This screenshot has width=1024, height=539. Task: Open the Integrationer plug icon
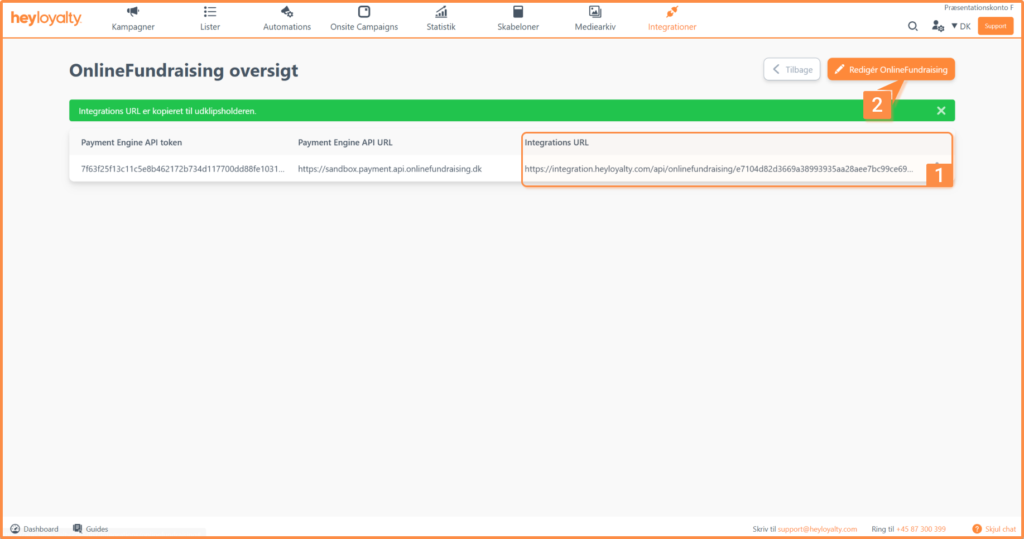pos(672,11)
